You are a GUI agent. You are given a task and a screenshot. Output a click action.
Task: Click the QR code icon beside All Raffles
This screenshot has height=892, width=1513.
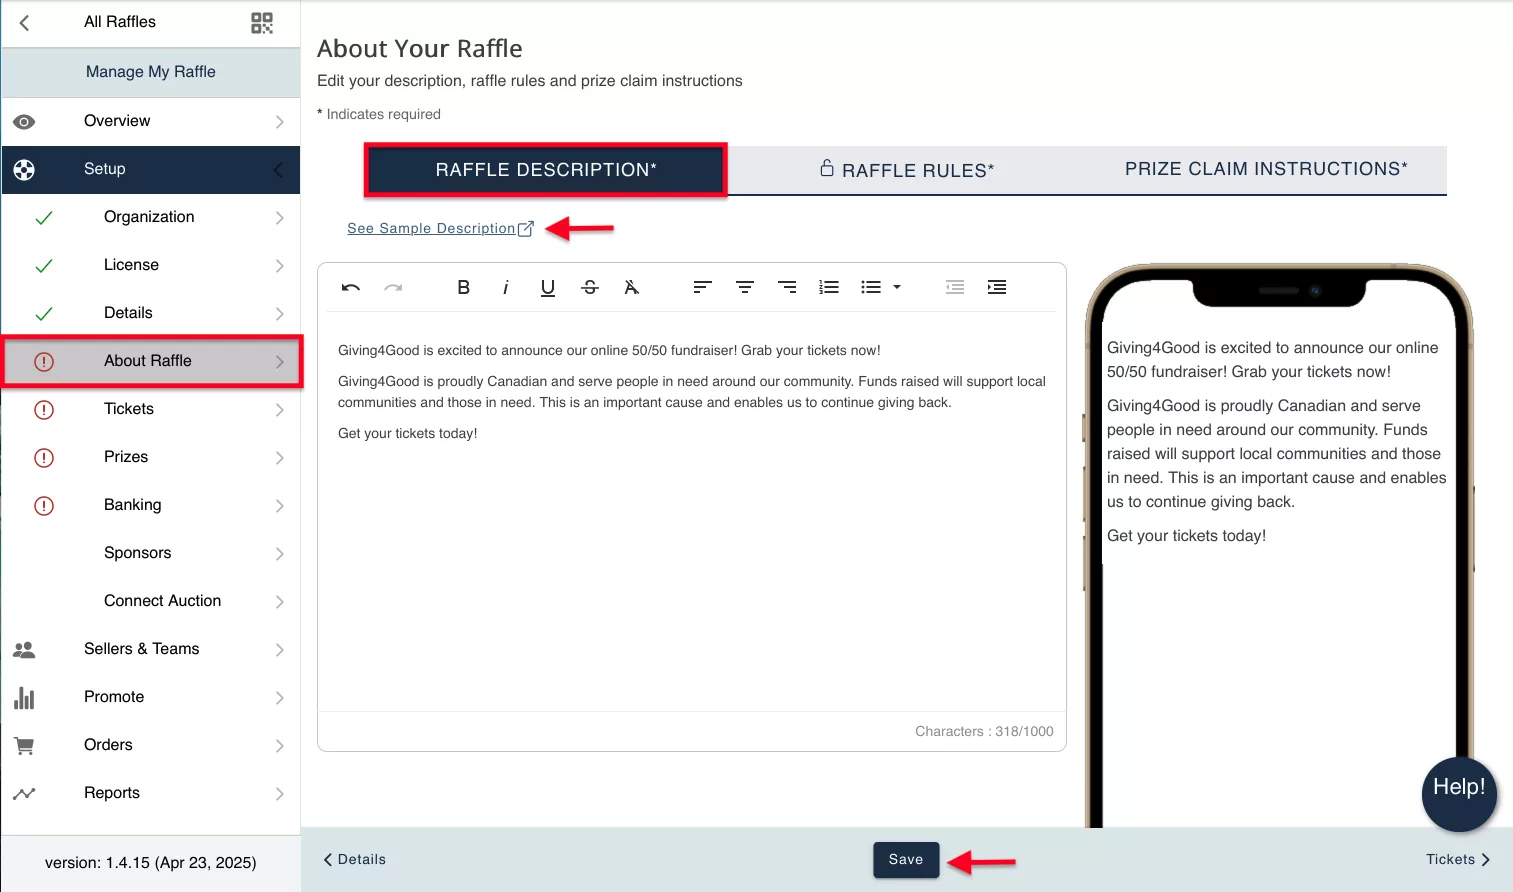(x=262, y=22)
